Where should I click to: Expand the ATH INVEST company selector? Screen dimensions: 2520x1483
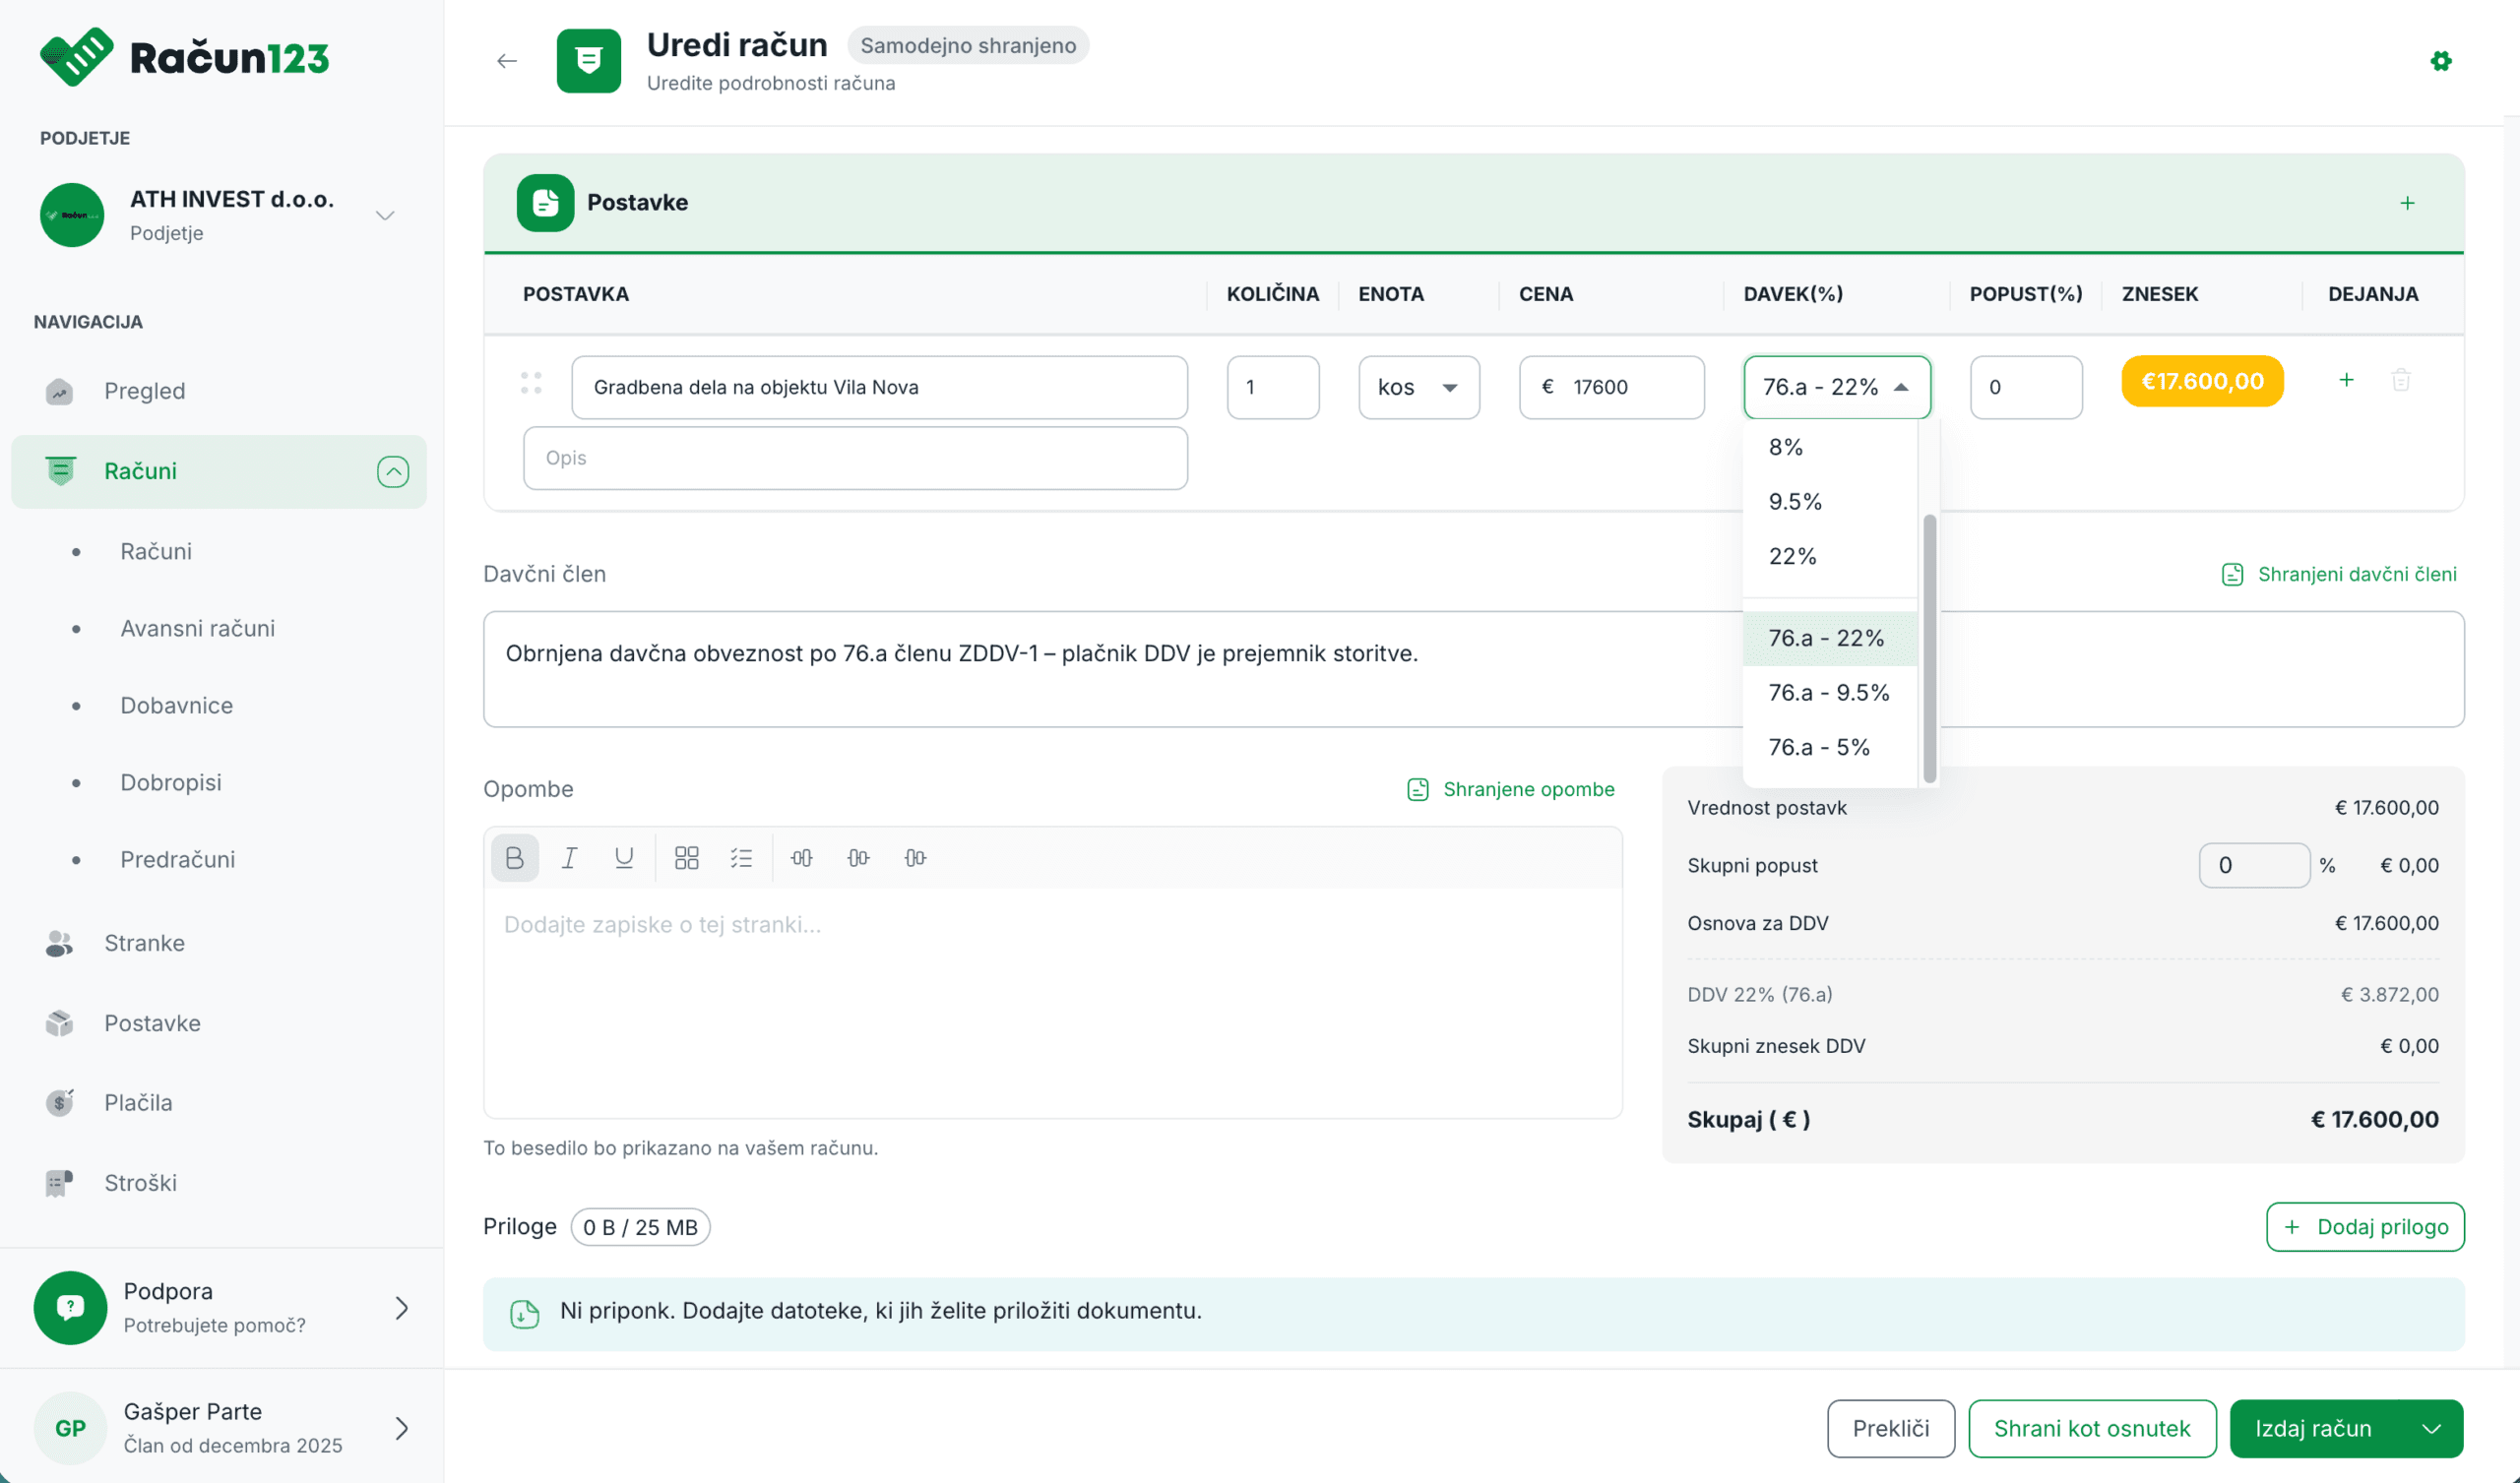385,215
